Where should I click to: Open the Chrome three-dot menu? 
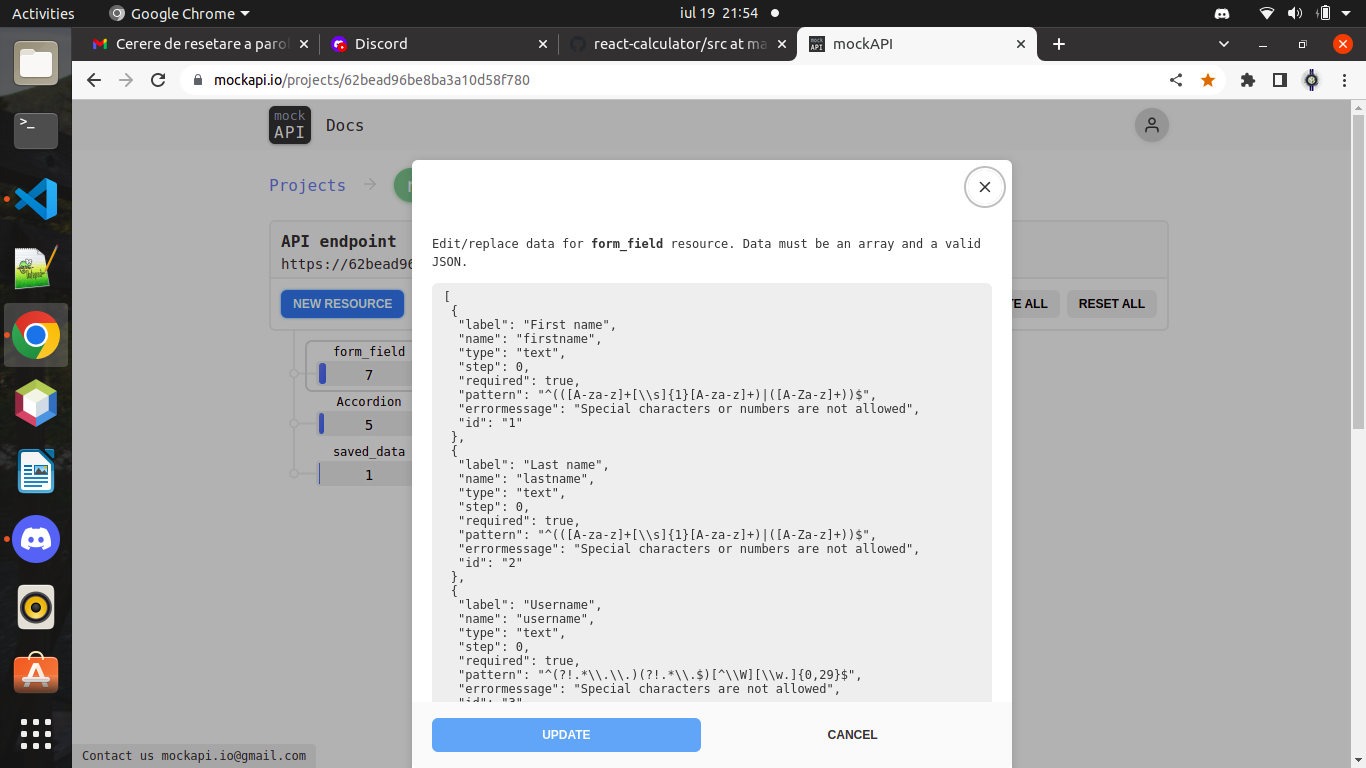click(1342, 80)
